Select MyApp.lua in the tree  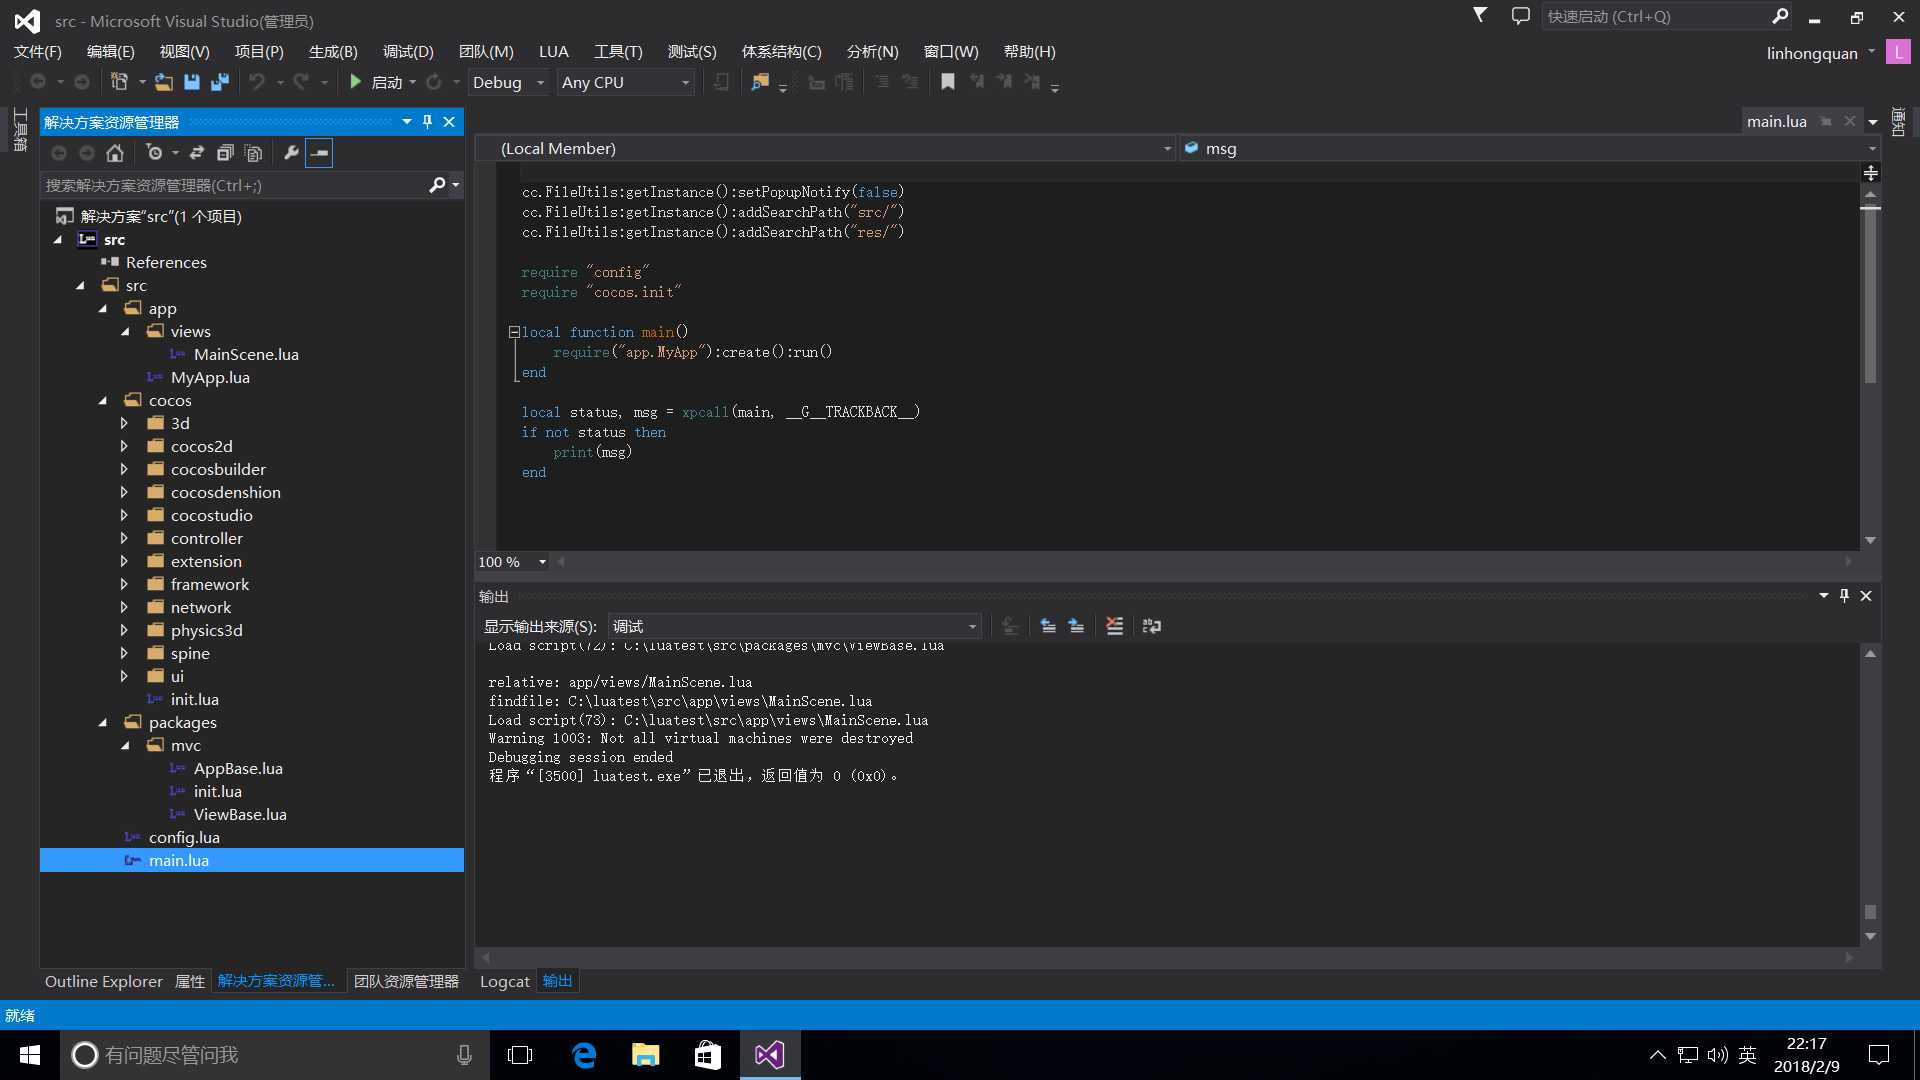pos(210,377)
